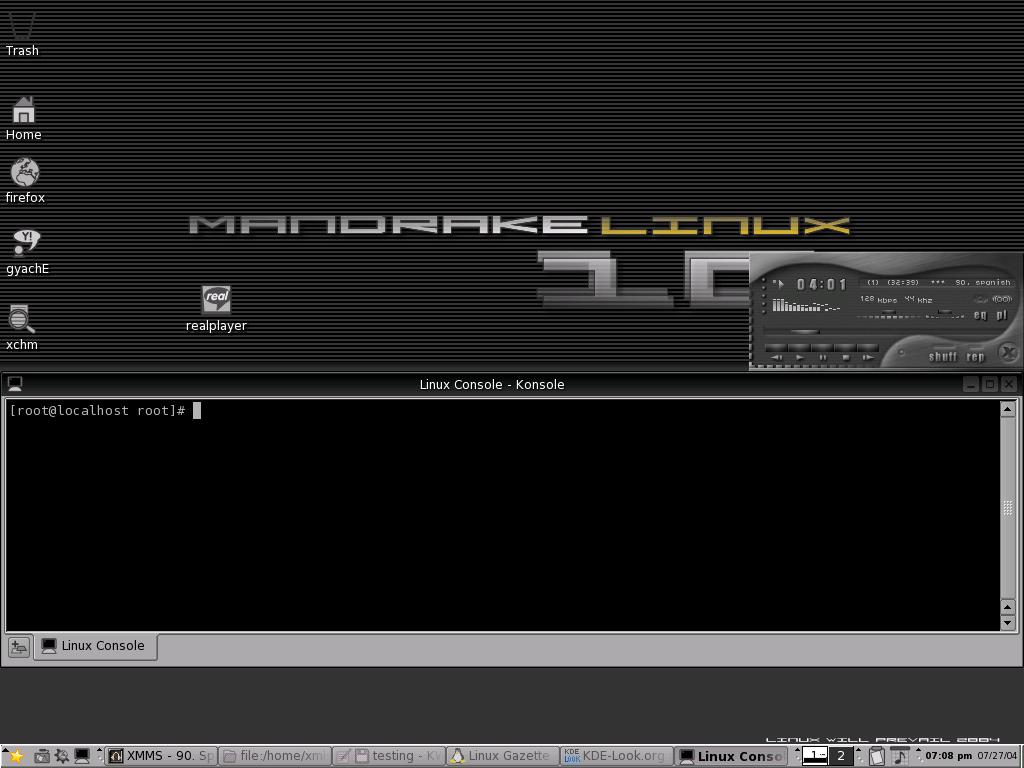Screen dimensions: 1024x768
Task: Launch firefox from the desktop
Action: (25, 180)
